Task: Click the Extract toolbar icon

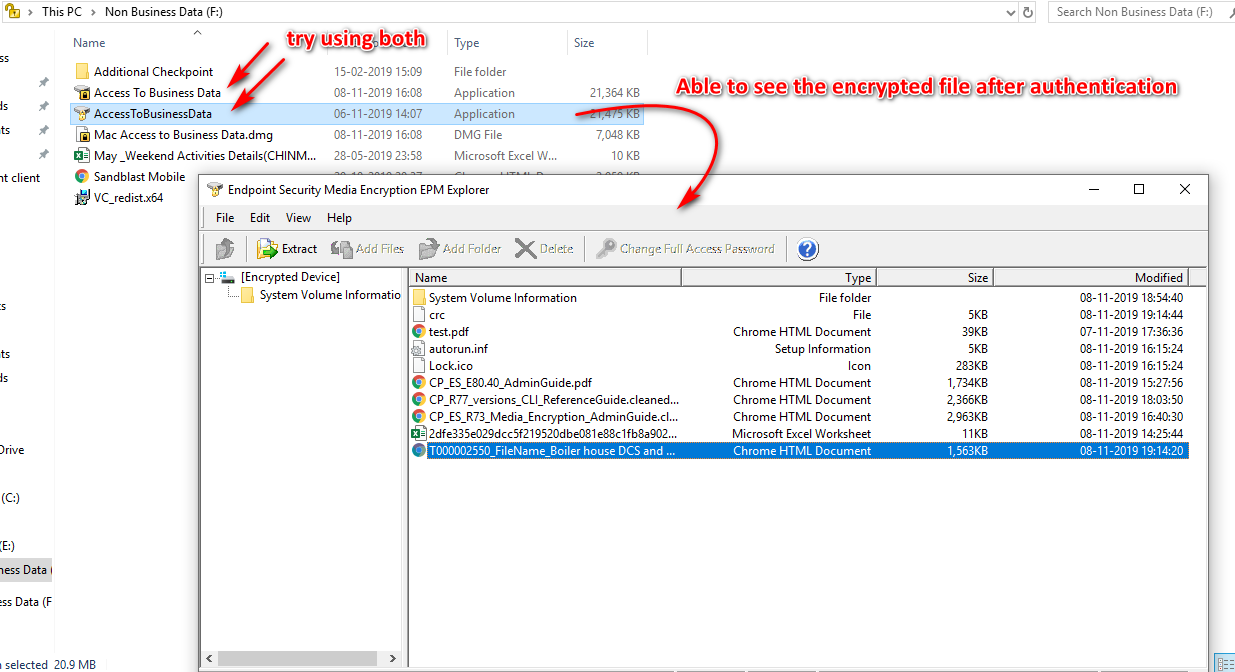Action: (x=267, y=249)
